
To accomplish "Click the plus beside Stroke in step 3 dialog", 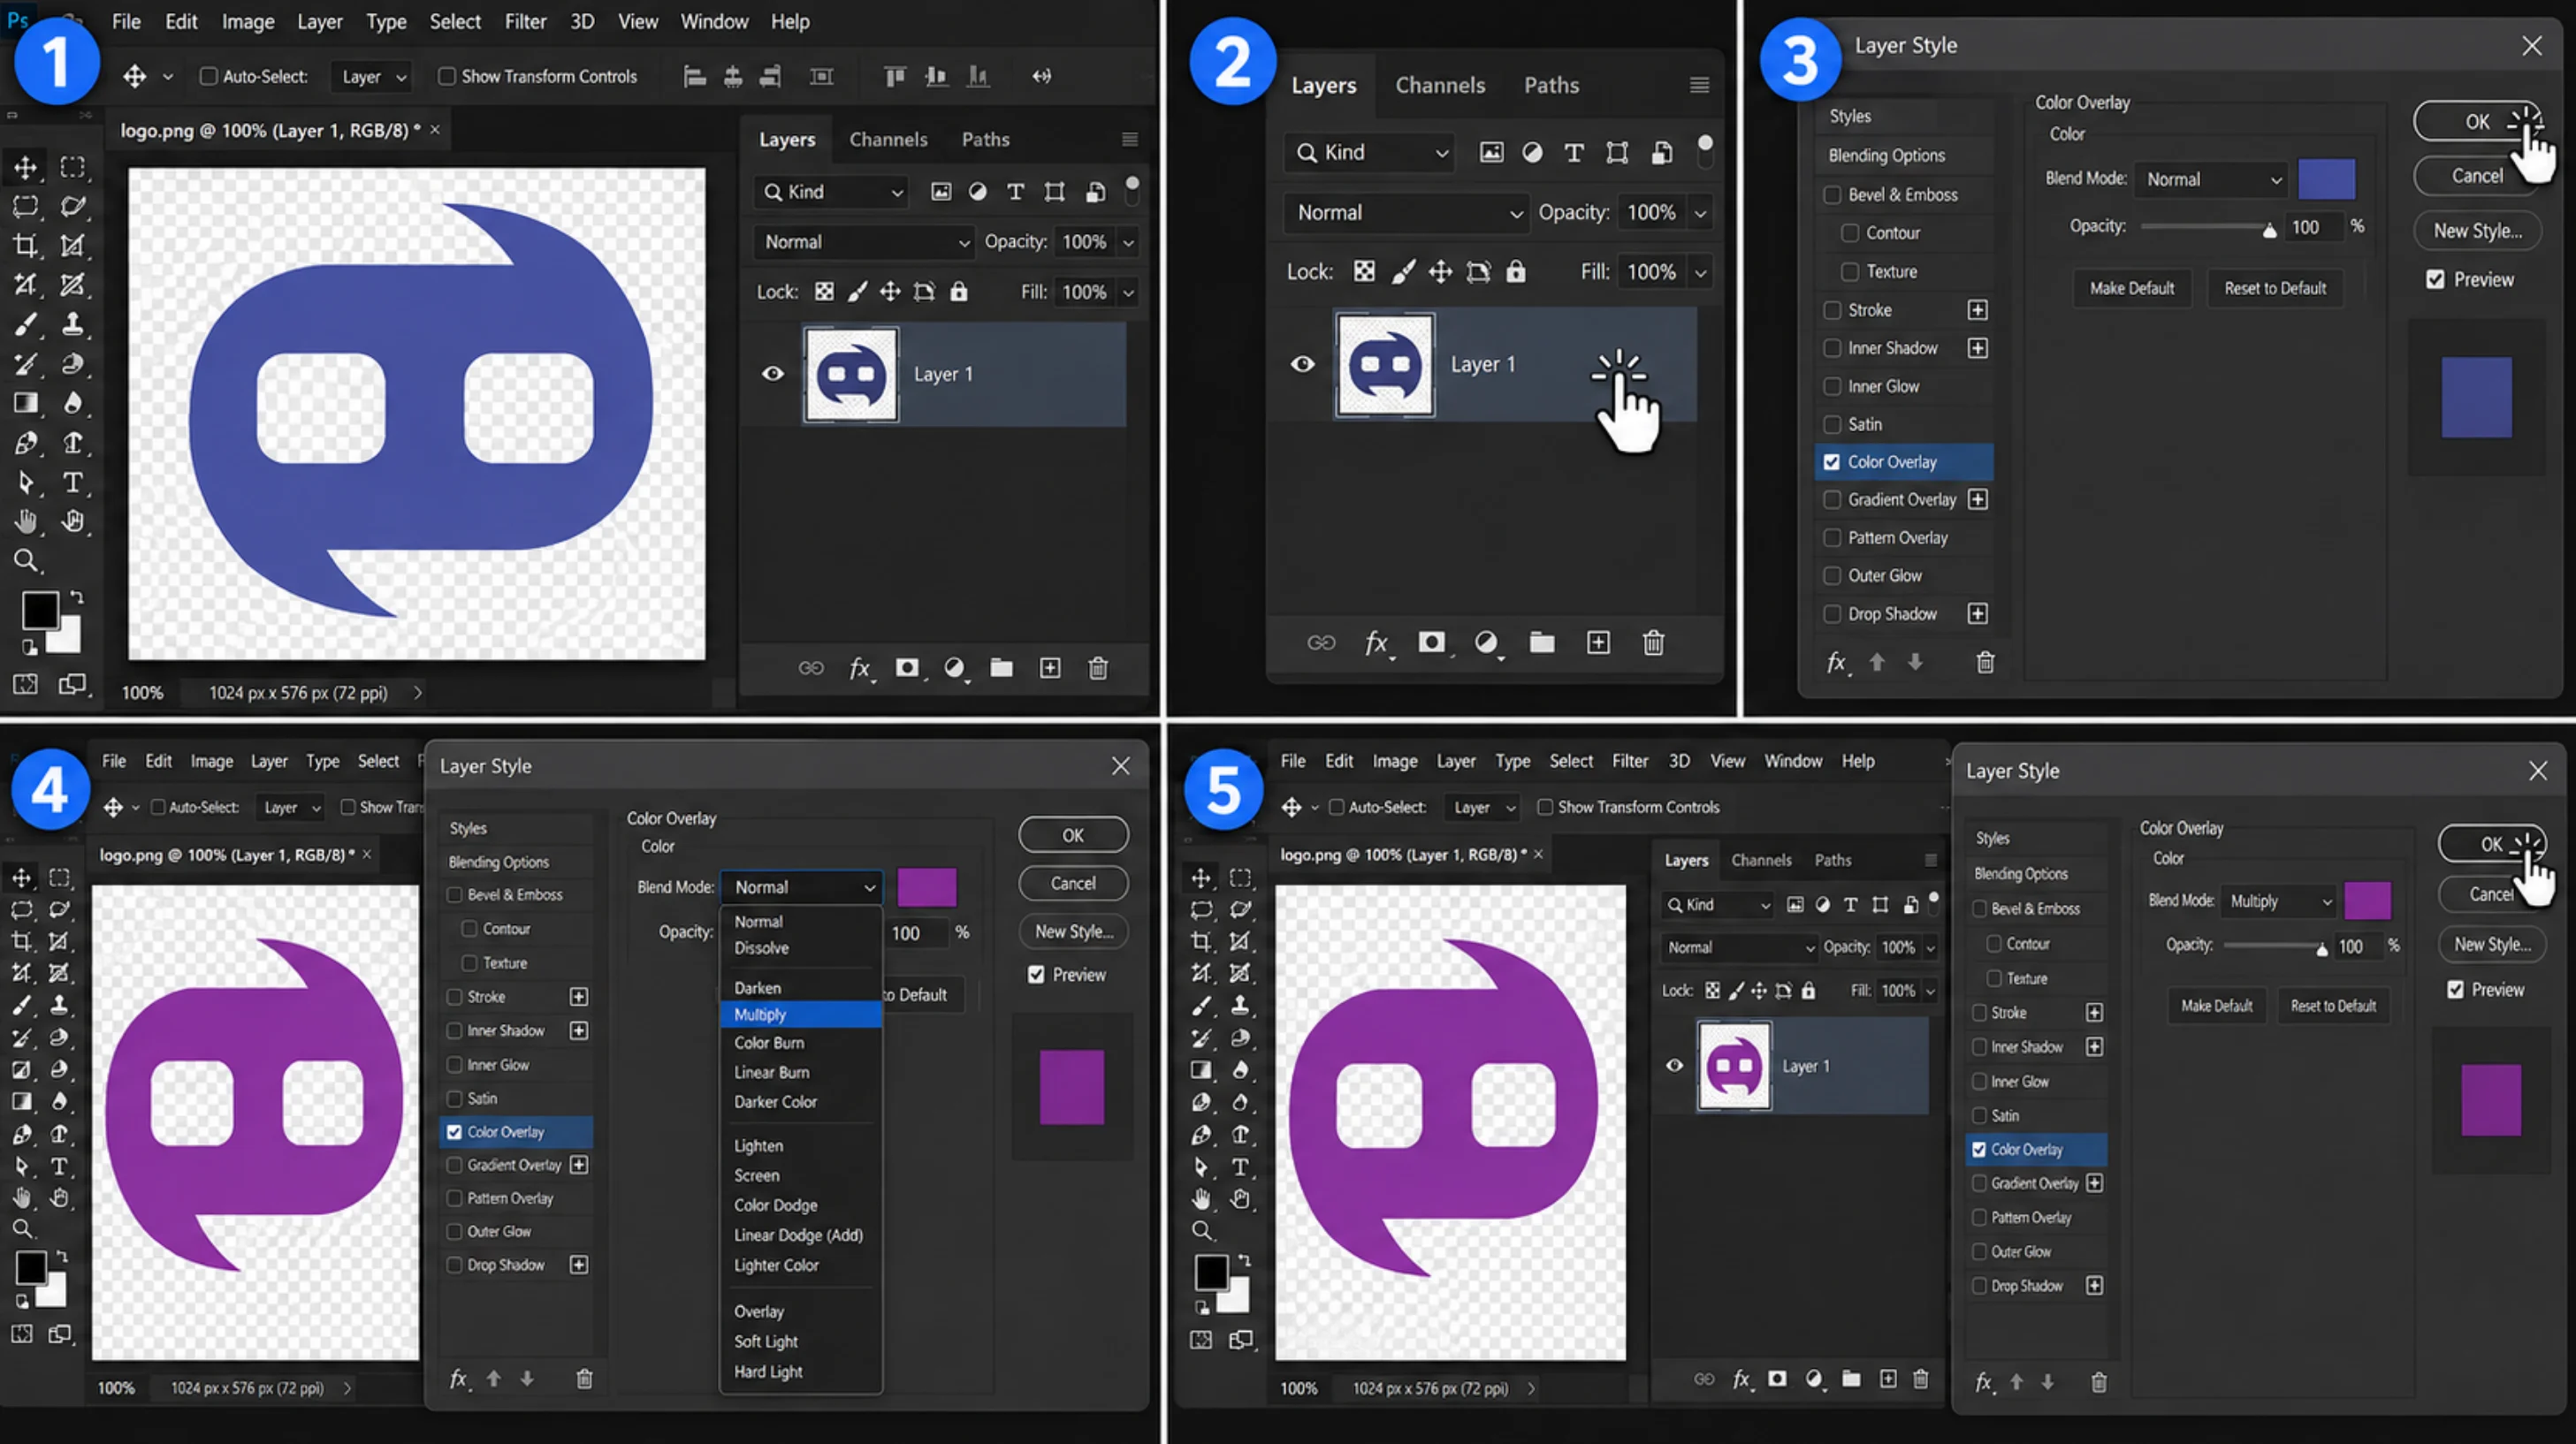I will (x=1978, y=310).
